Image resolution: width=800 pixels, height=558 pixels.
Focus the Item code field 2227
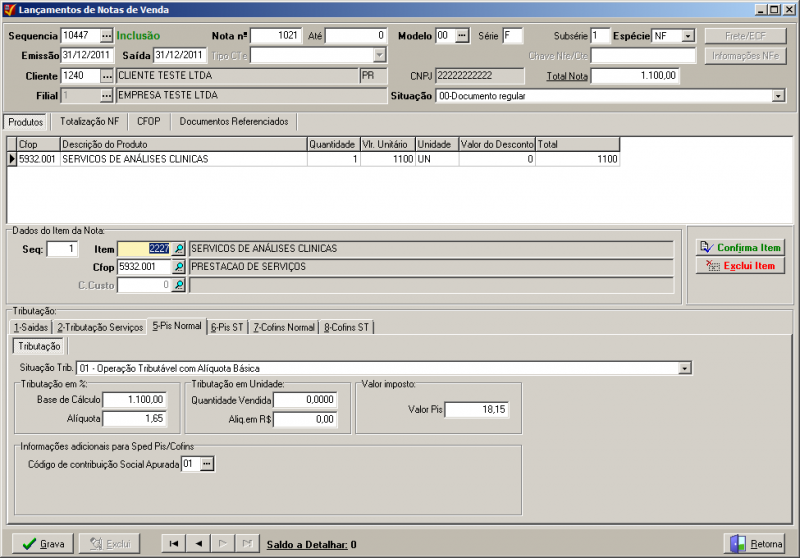[144, 249]
